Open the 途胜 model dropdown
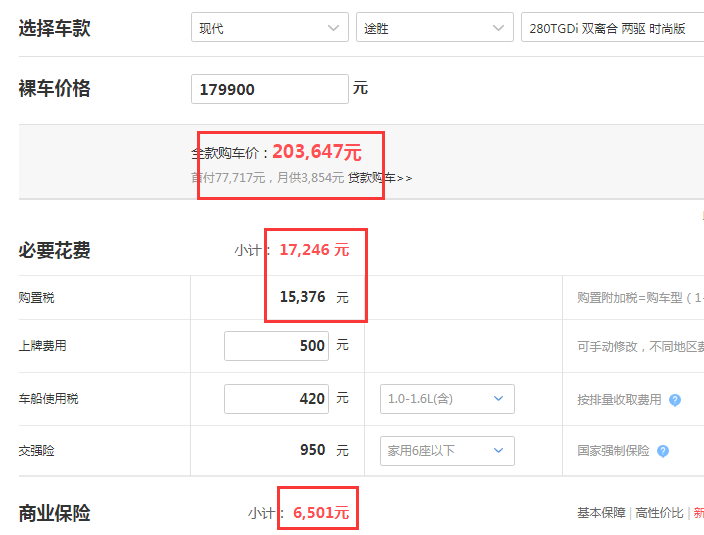The width and height of the screenshot is (704, 535). [x=435, y=28]
